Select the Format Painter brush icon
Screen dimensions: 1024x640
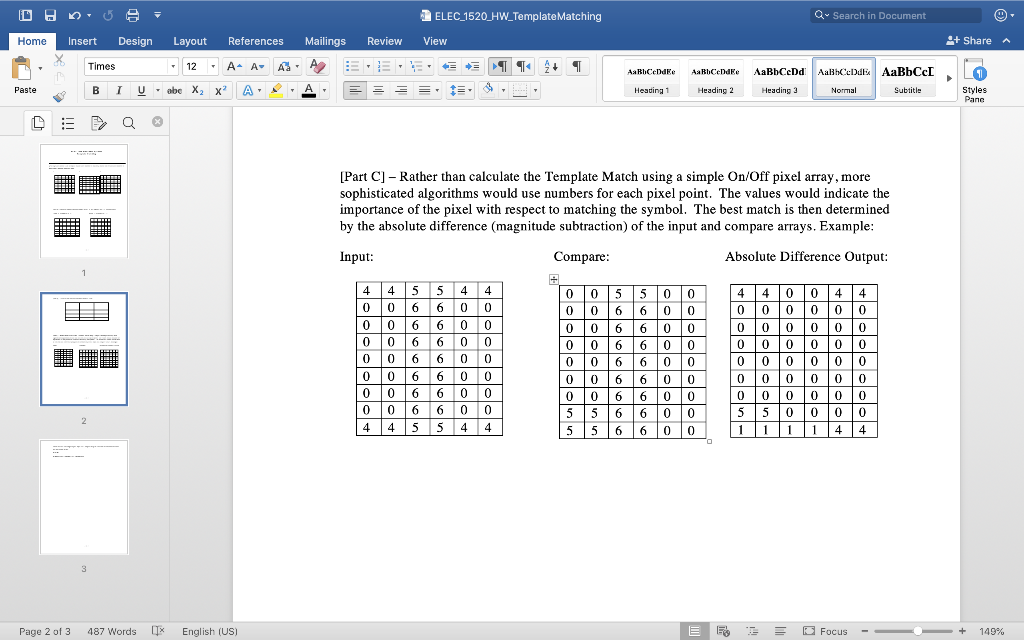[x=59, y=97]
